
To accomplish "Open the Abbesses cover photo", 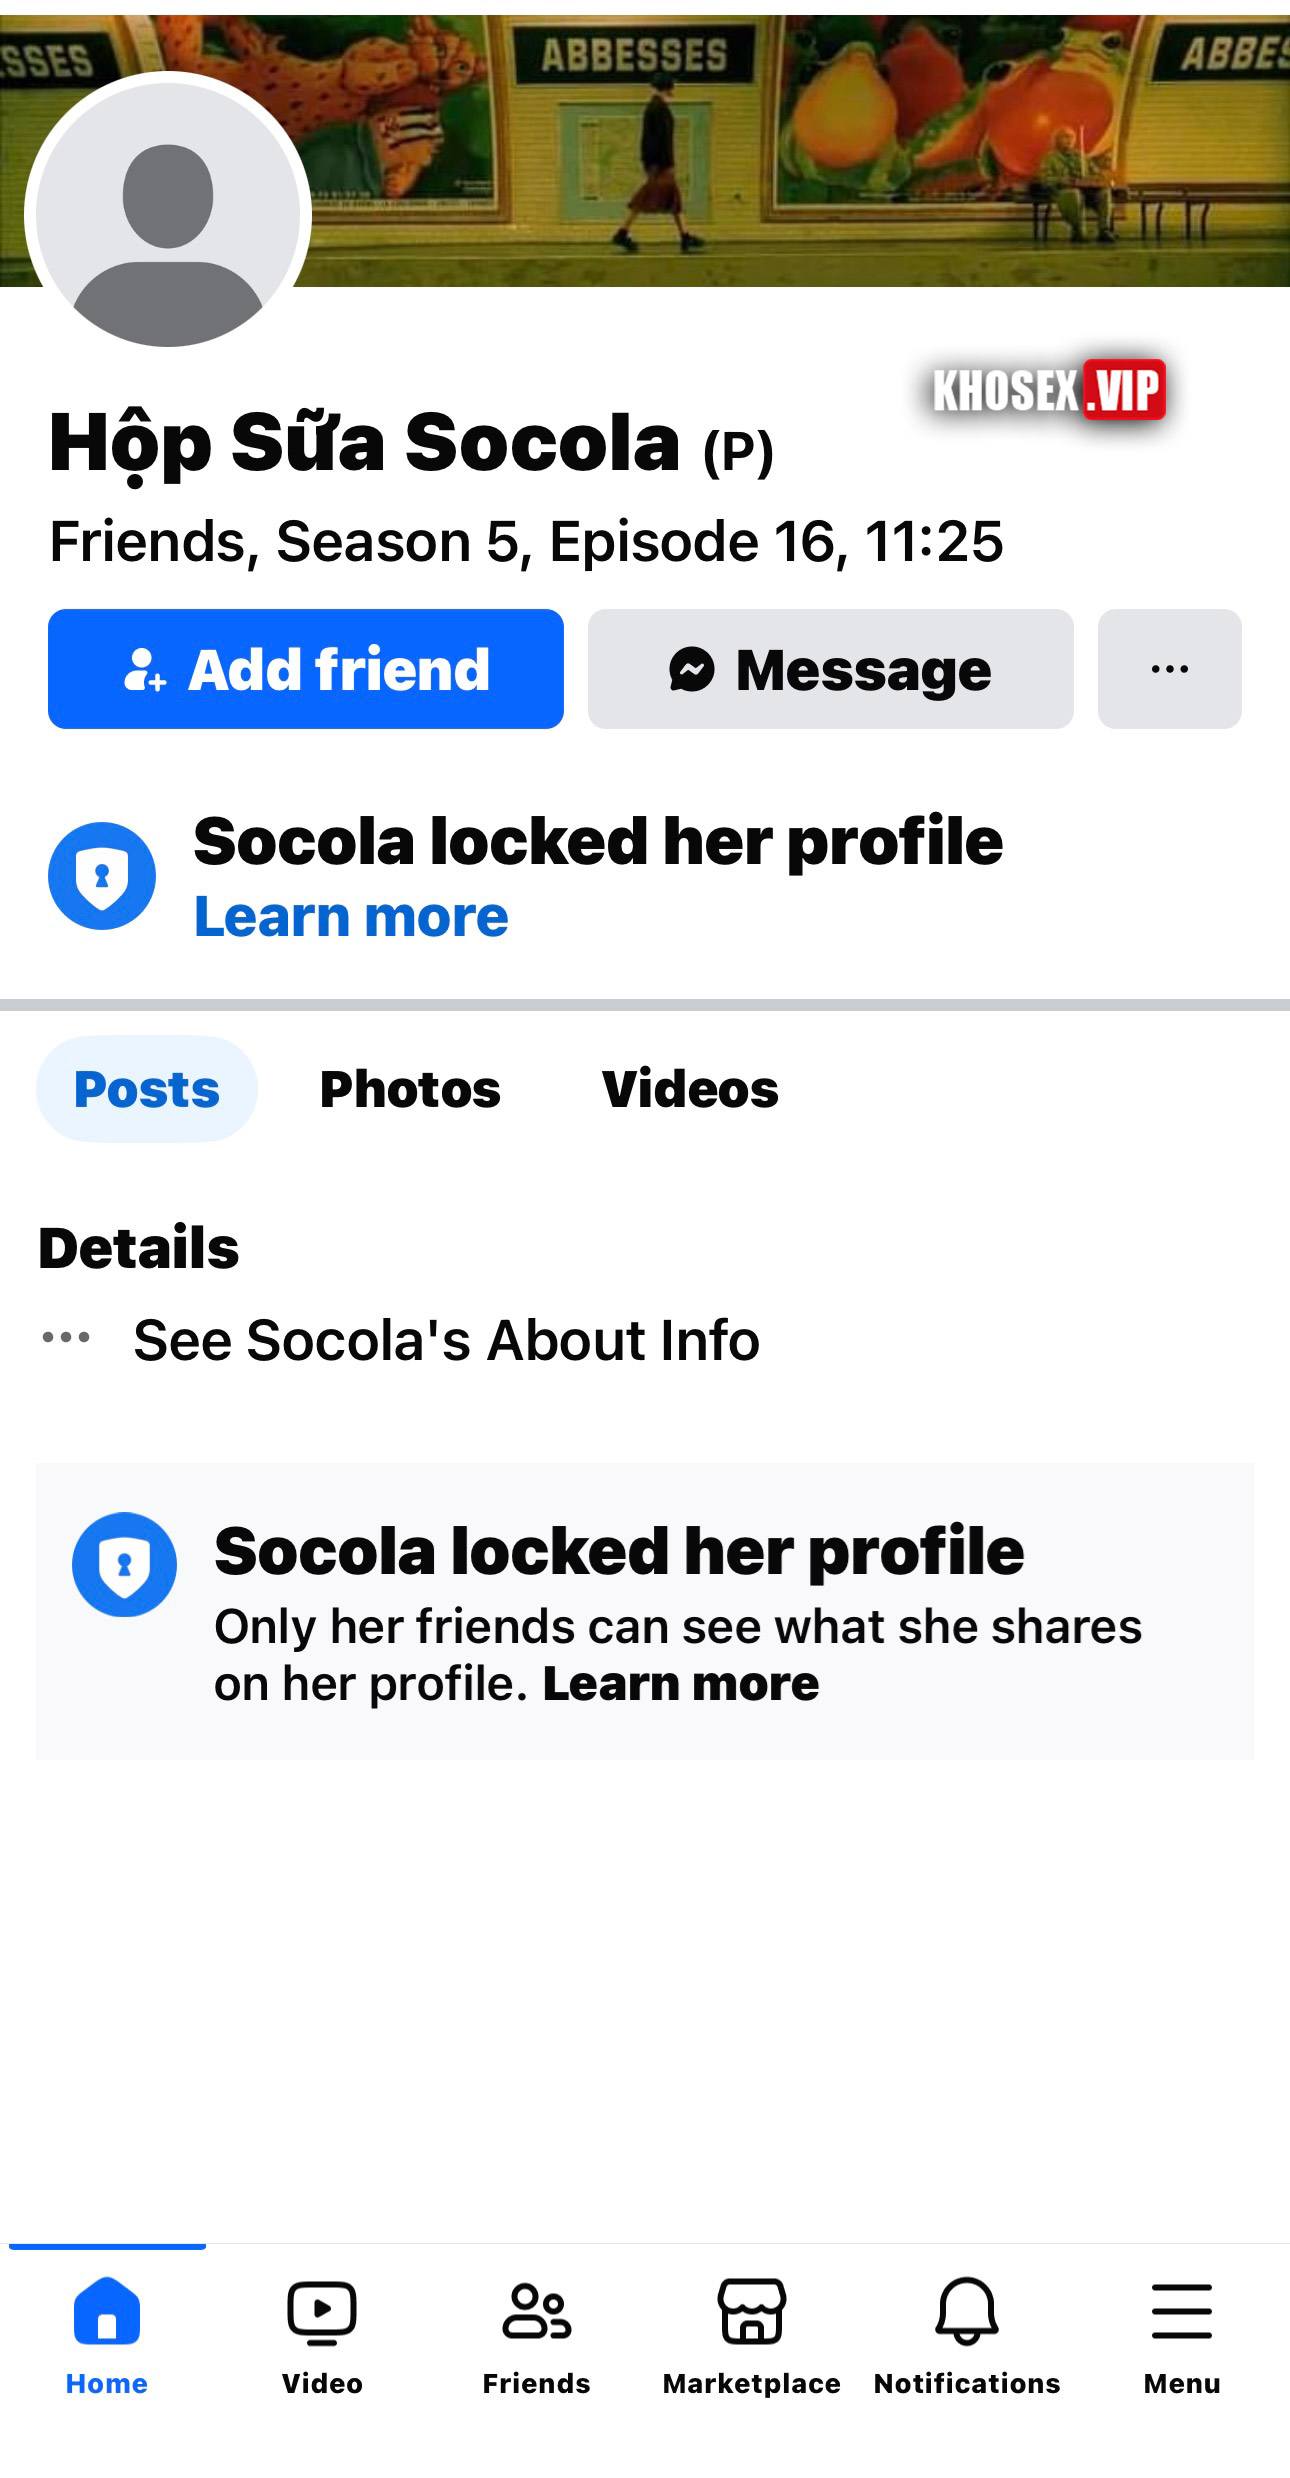I will pyautogui.click(x=800, y=150).
